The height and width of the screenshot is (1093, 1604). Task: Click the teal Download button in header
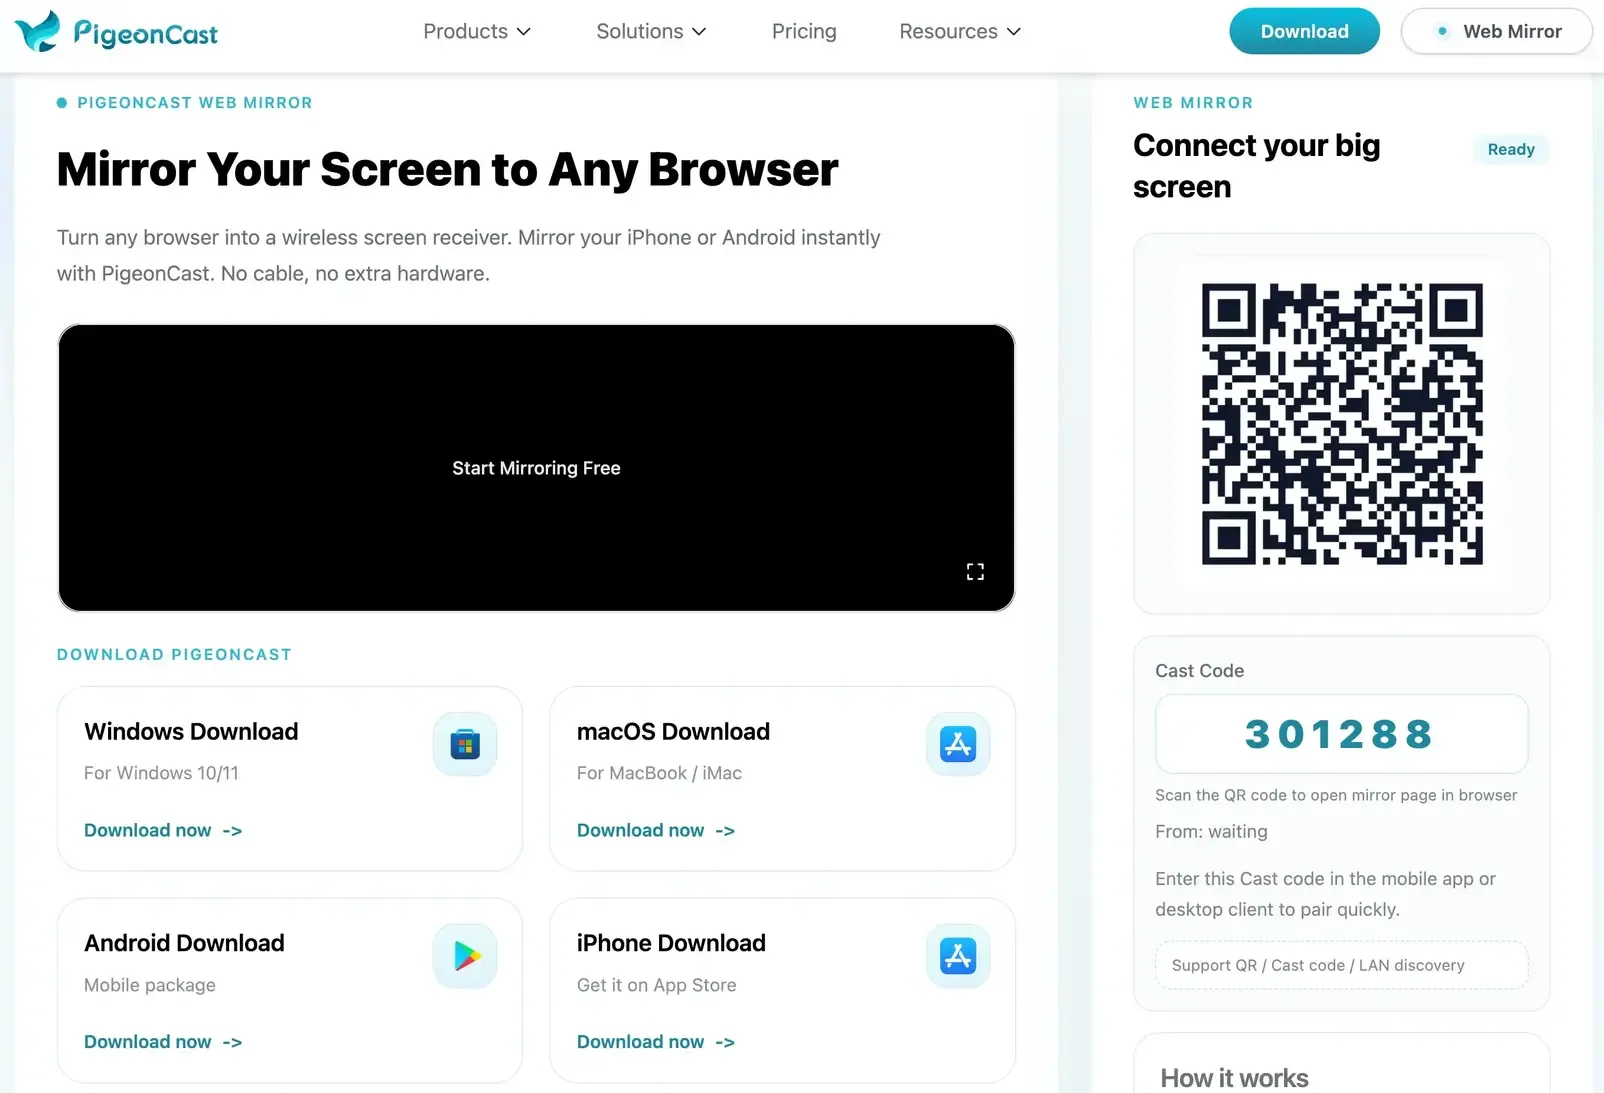(x=1304, y=31)
